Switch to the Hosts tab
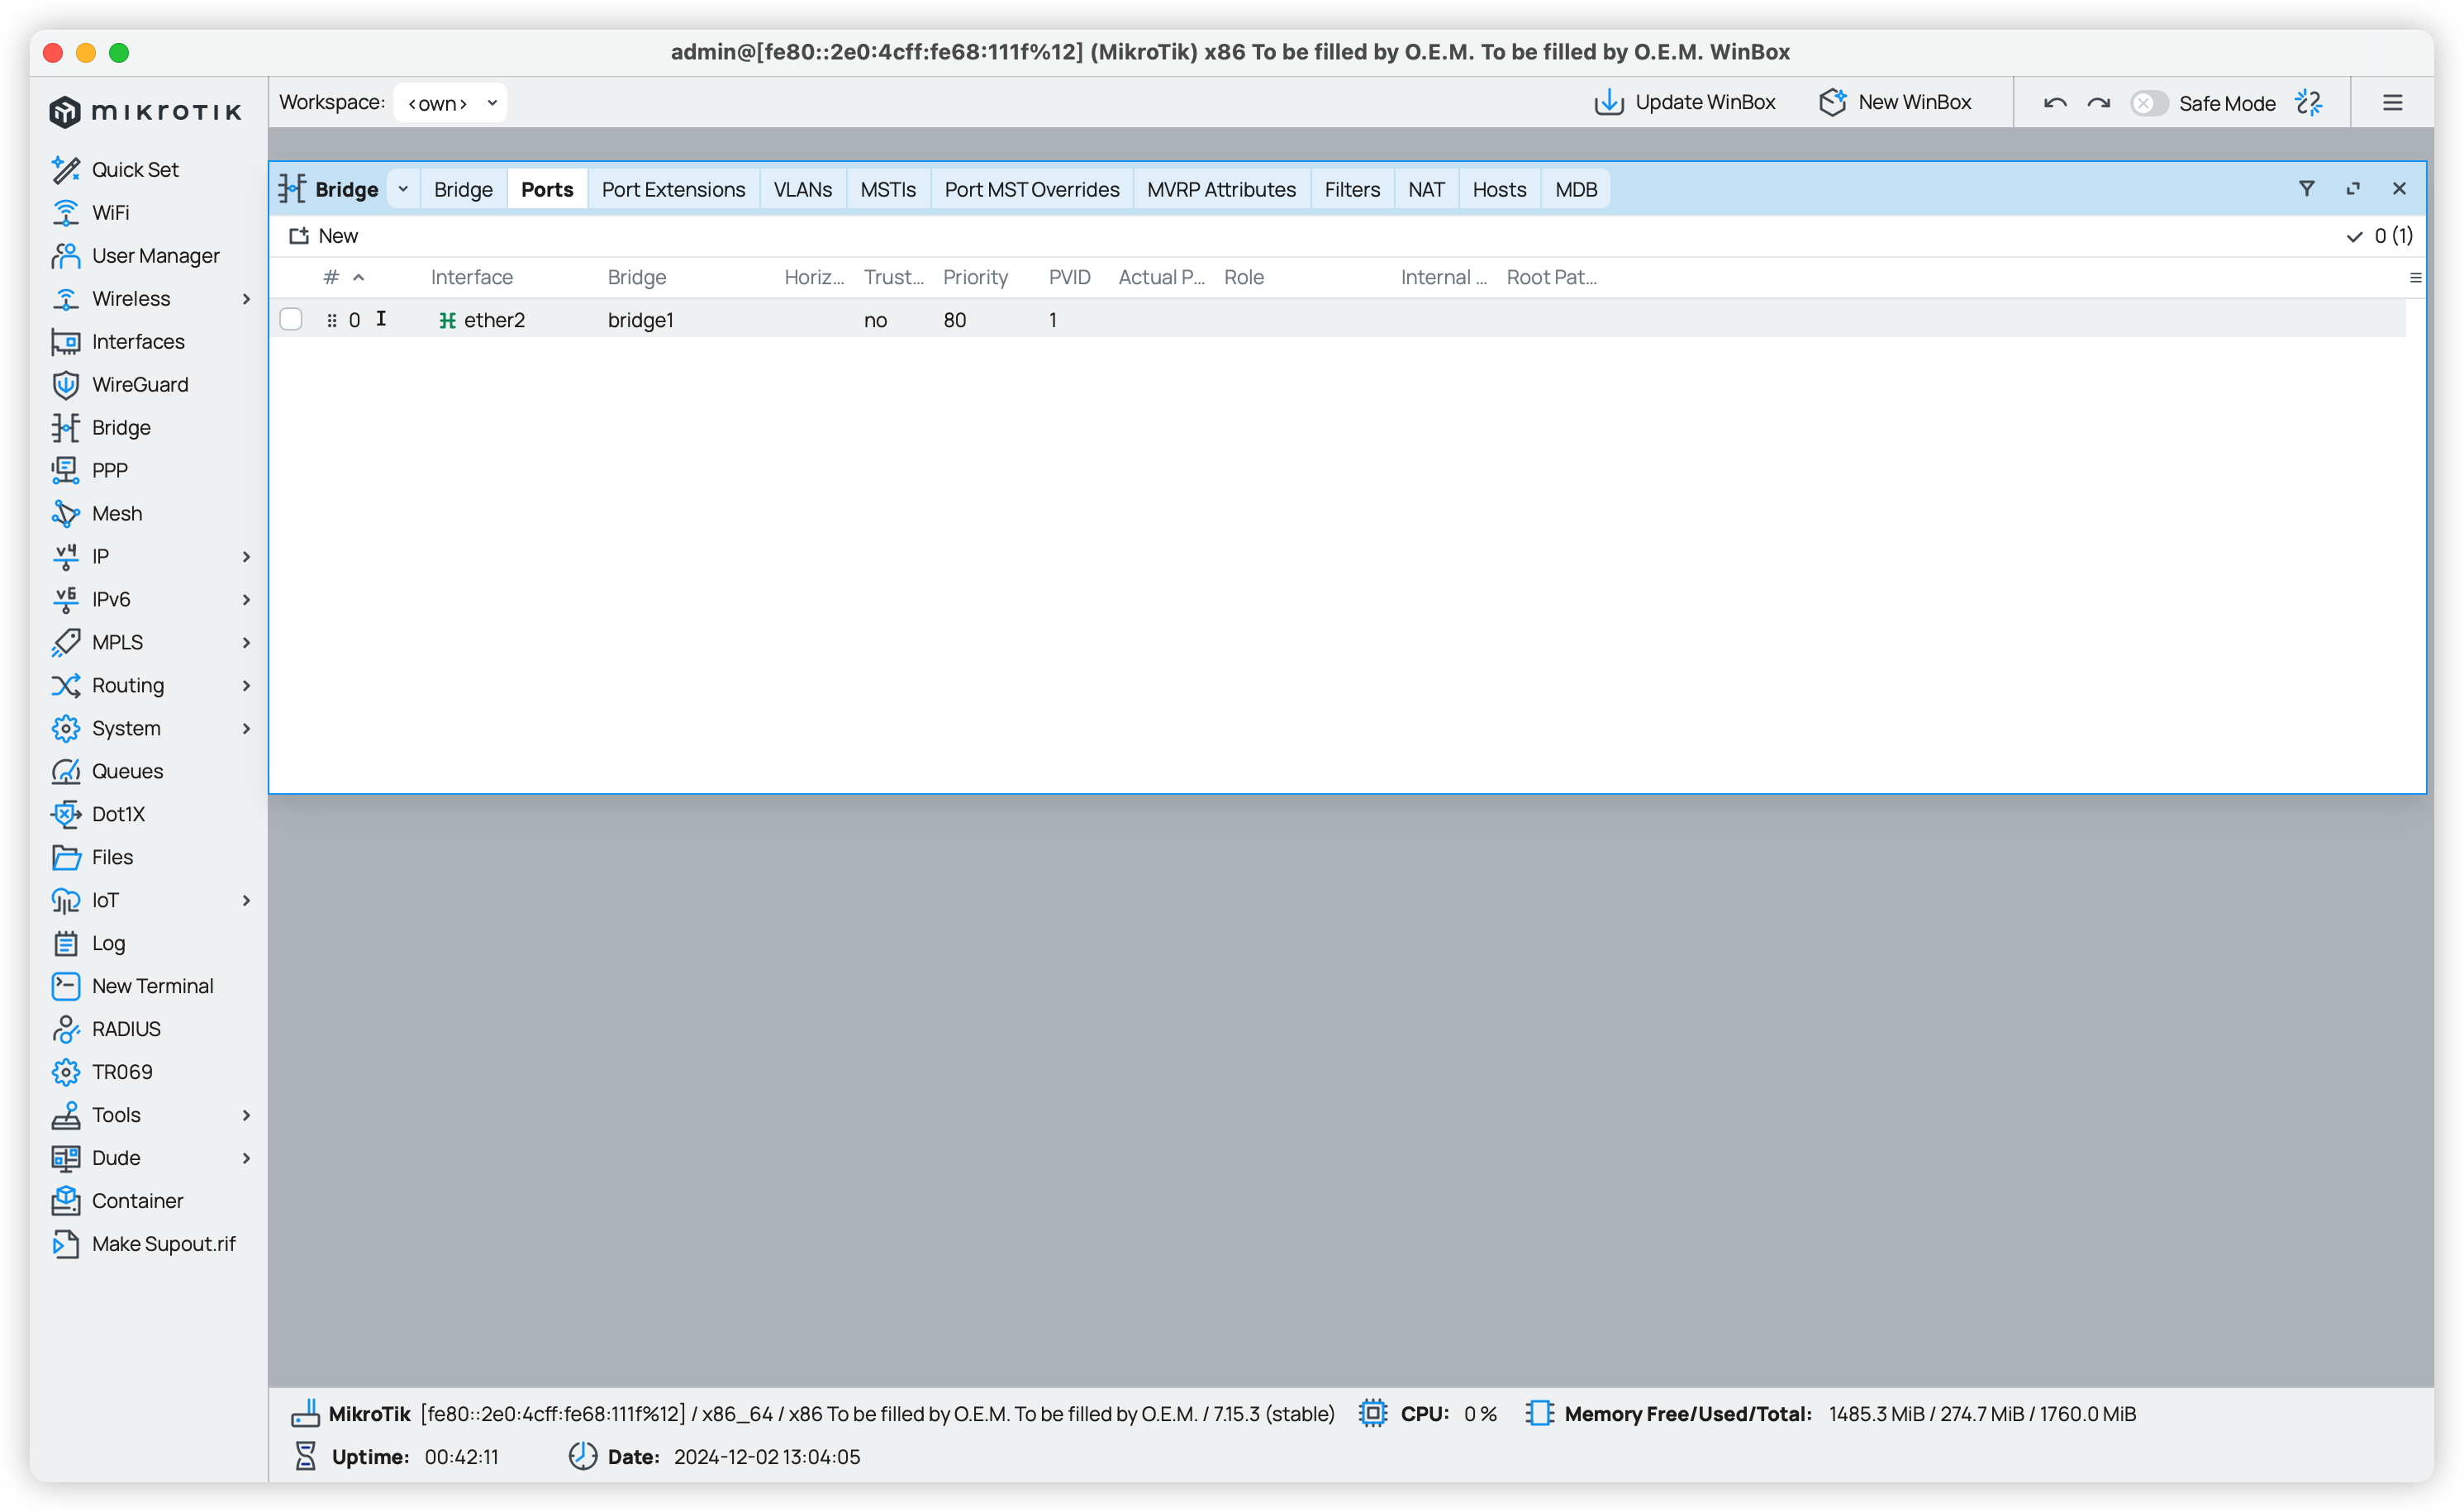Viewport: 2464px width, 1512px height. coord(1499,189)
